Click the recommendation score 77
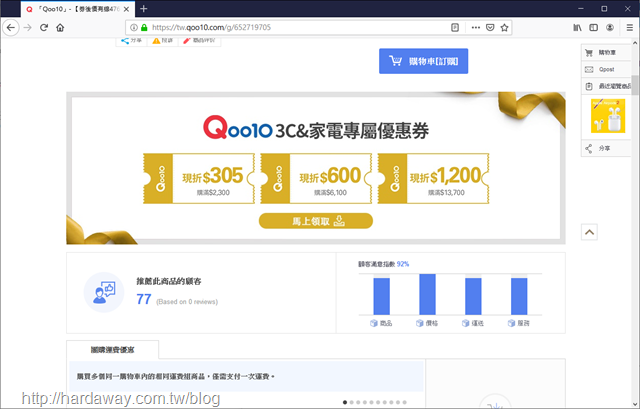 pyautogui.click(x=144, y=299)
